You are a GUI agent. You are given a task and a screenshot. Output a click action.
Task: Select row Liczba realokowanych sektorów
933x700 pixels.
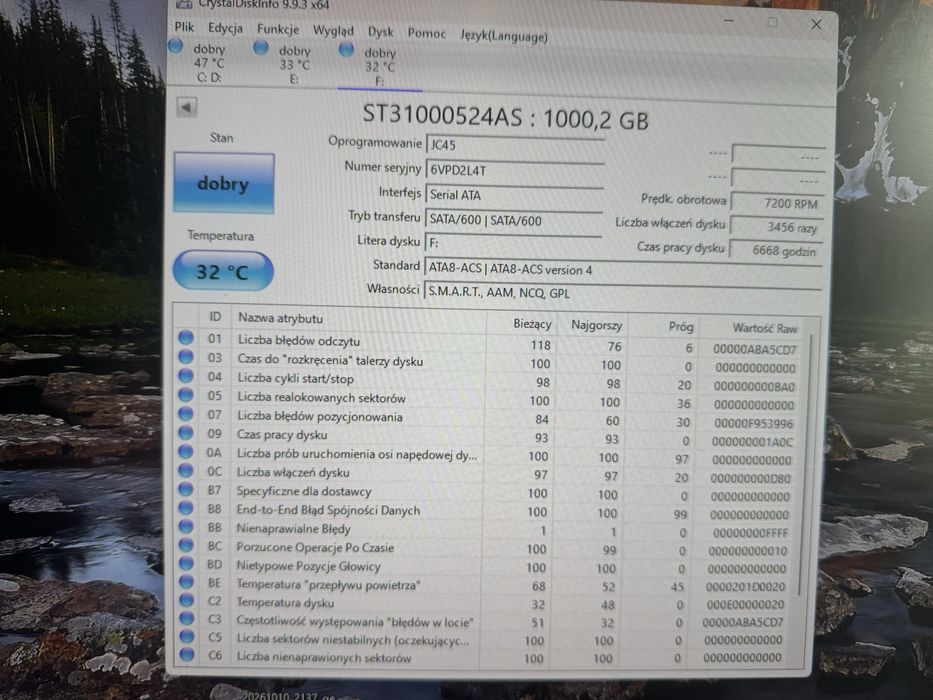[x=489, y=400]
